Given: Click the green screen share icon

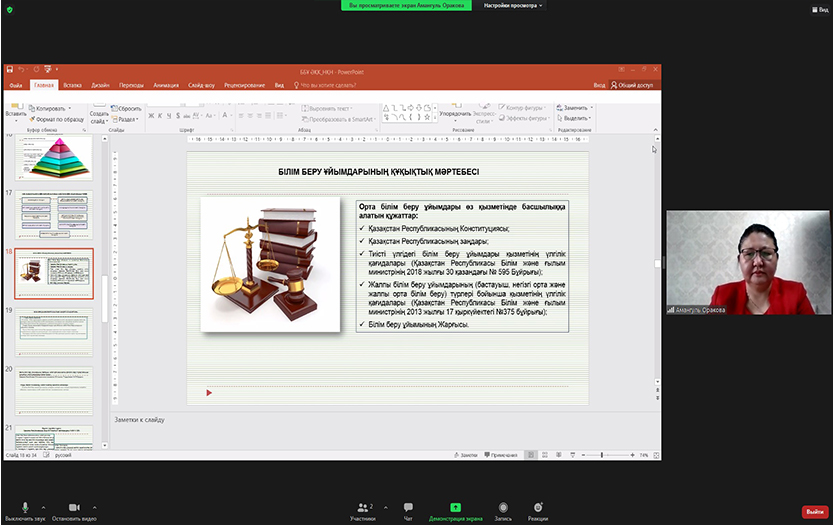Looking at the screenshot, I should pyautogui.click(x=455, y=508).
